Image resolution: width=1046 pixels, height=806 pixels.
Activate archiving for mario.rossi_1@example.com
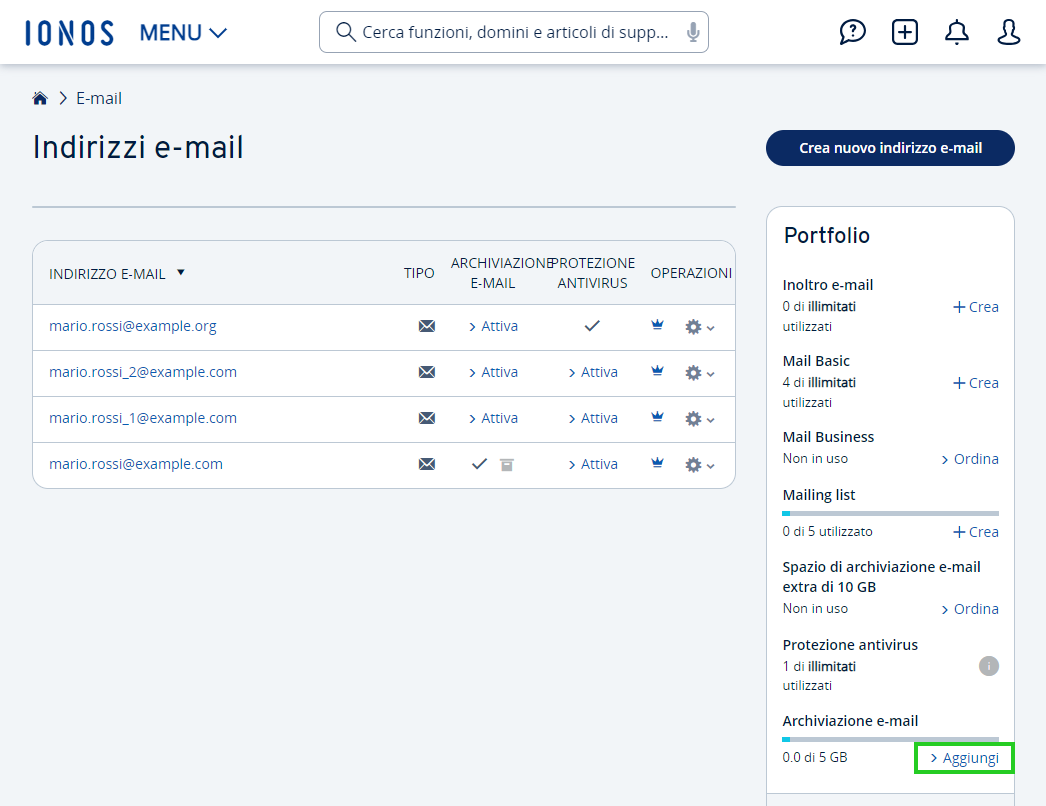(493, 418)
